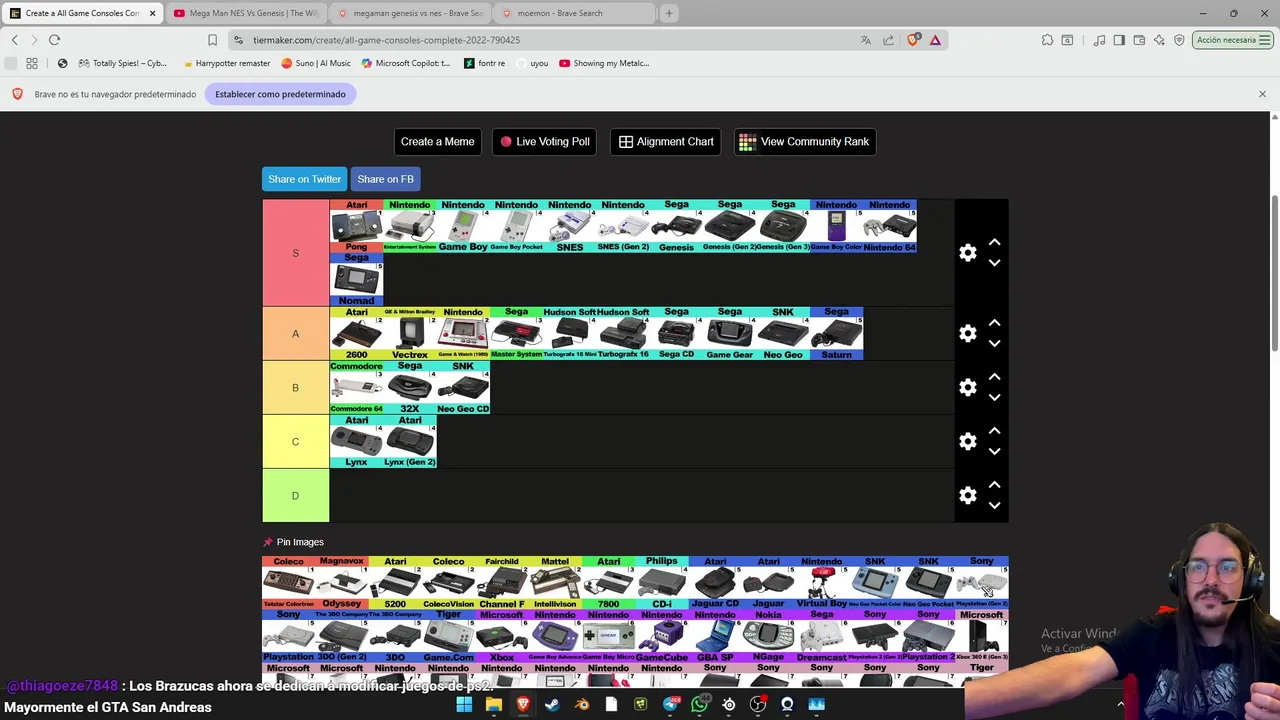Open the Brave Shields lion icon
Viewport: 1280px width, 720px height.
[x=913, y=40]
